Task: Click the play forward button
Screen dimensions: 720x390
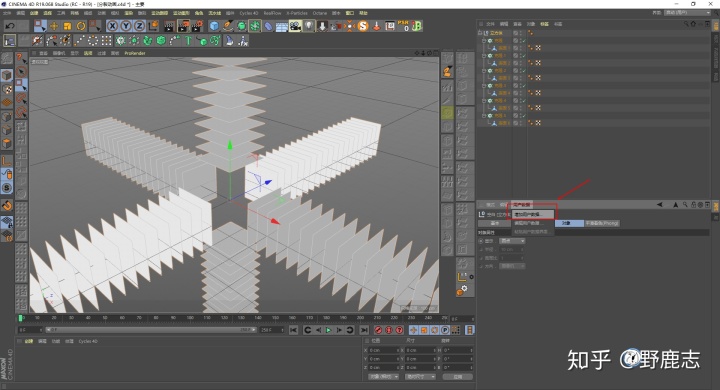Action: [x=329, y=330]
